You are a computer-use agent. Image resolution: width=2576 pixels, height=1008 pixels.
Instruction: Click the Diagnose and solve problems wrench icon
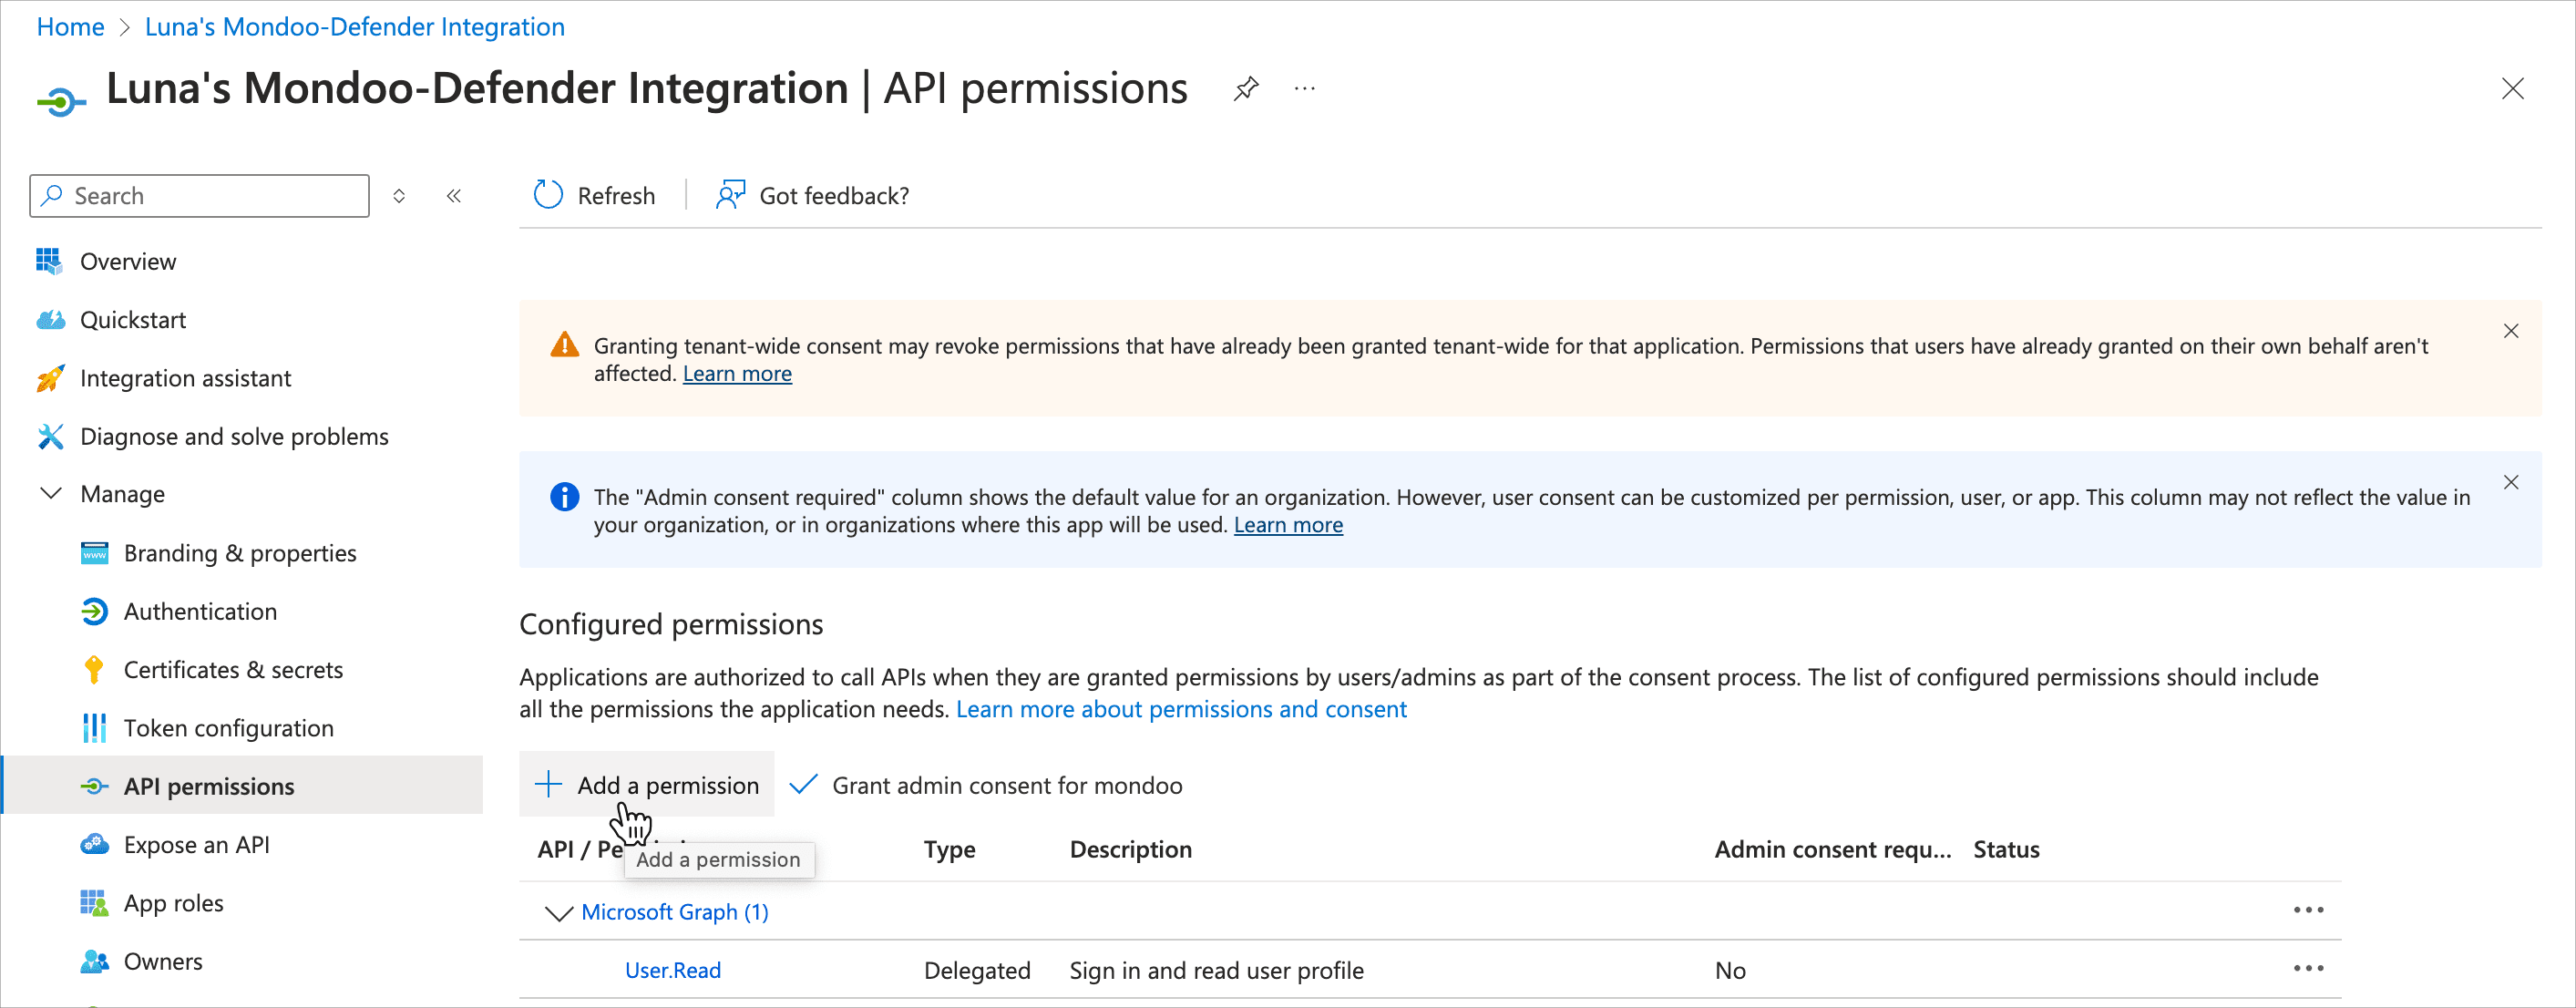50,436
